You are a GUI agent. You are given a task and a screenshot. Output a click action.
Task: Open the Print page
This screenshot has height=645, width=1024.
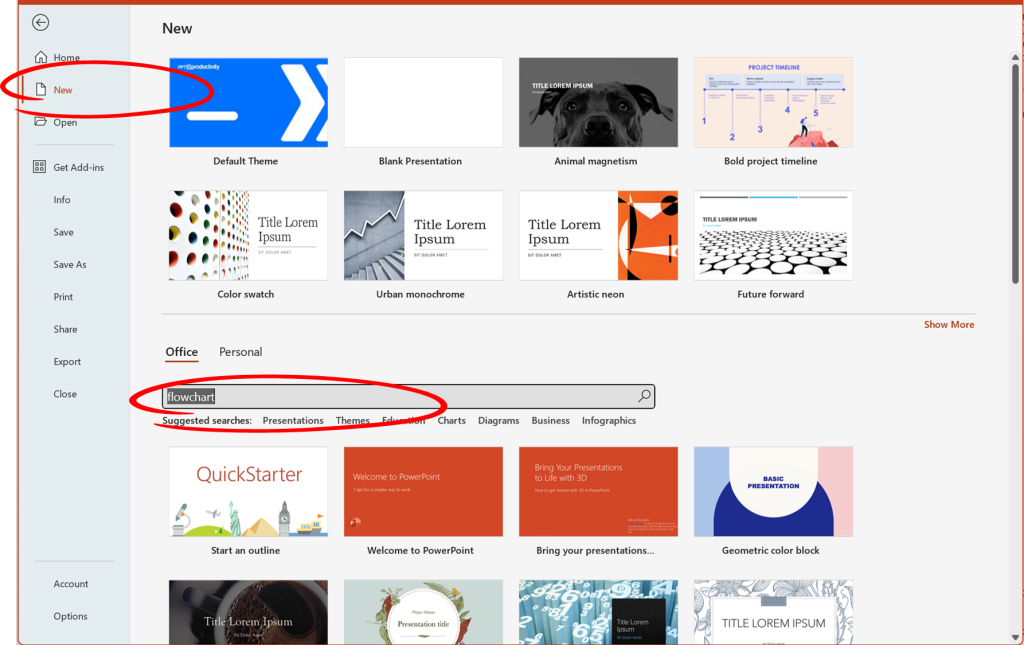tap(63, 296)
